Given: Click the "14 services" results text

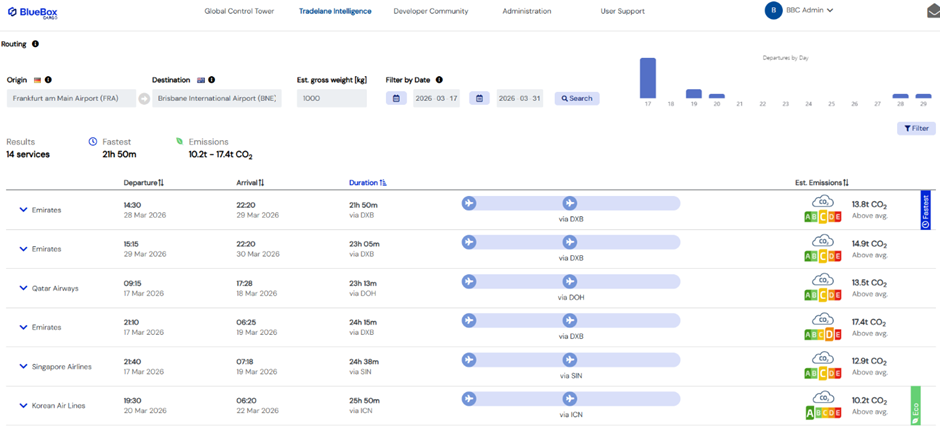Looking at the screenshot, I should (x=28, y=155).
